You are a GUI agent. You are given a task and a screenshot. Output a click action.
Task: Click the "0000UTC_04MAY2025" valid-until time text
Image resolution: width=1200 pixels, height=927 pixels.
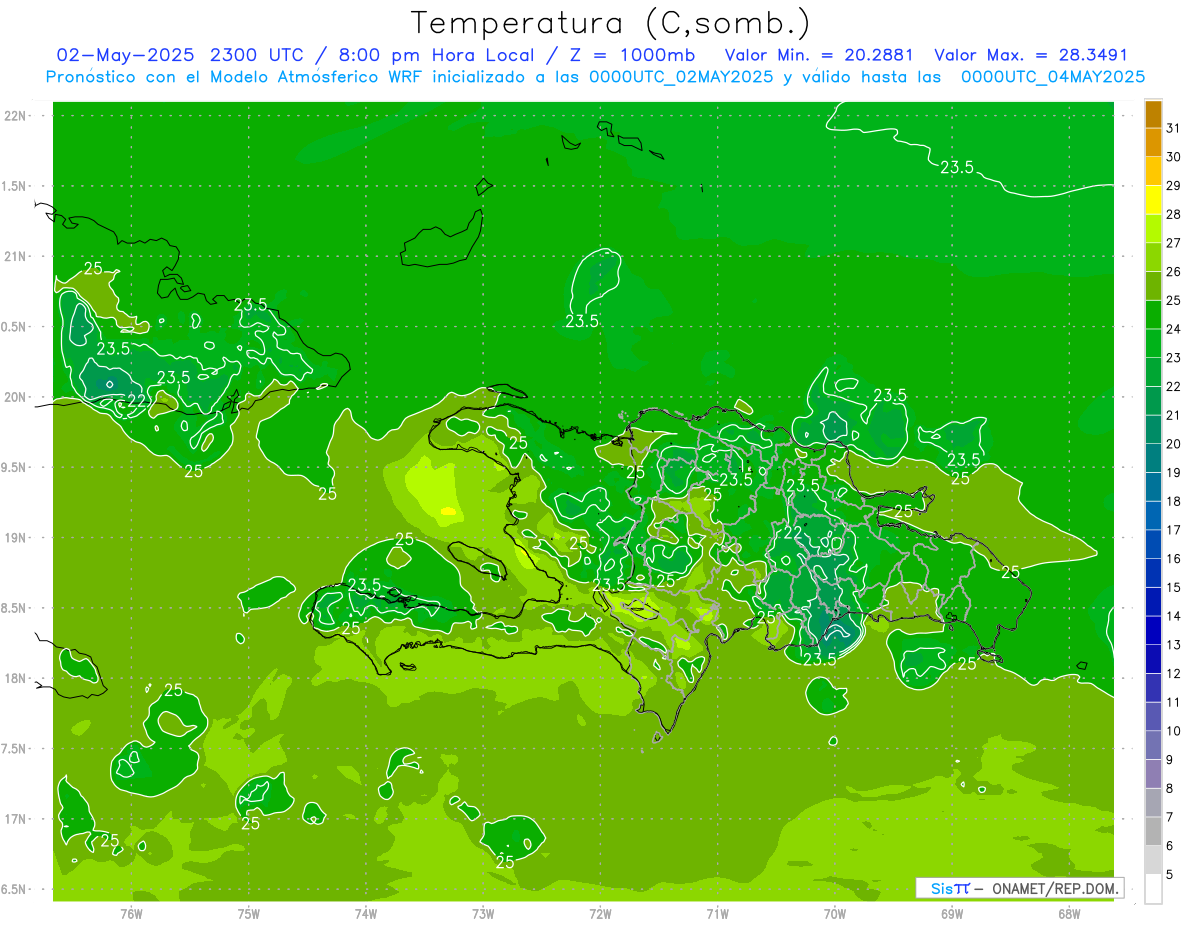1053,77
